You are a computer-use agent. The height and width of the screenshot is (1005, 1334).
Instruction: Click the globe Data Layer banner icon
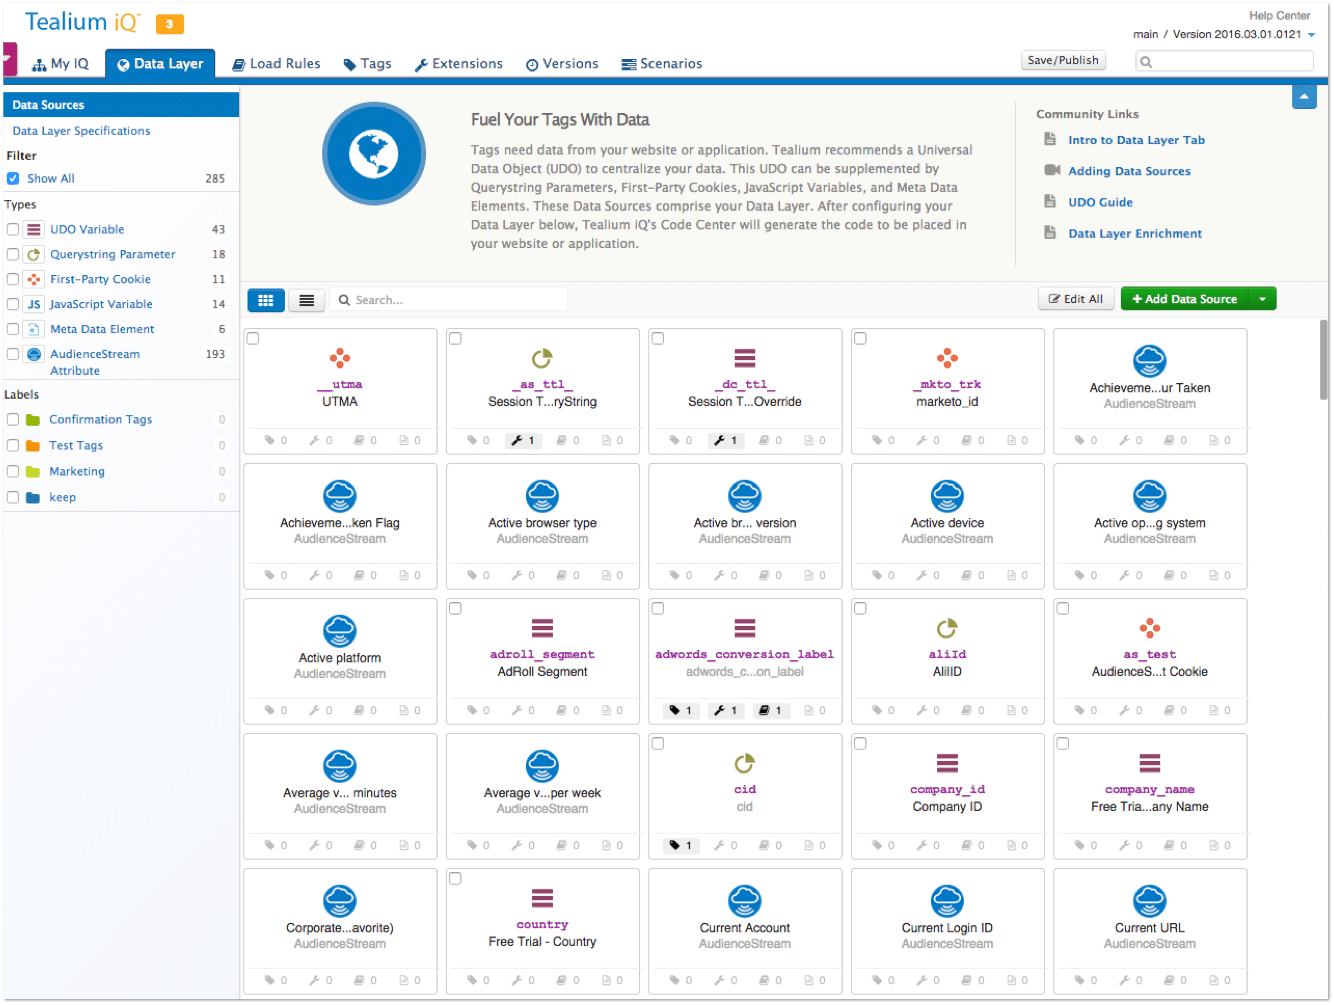point(374,154)
